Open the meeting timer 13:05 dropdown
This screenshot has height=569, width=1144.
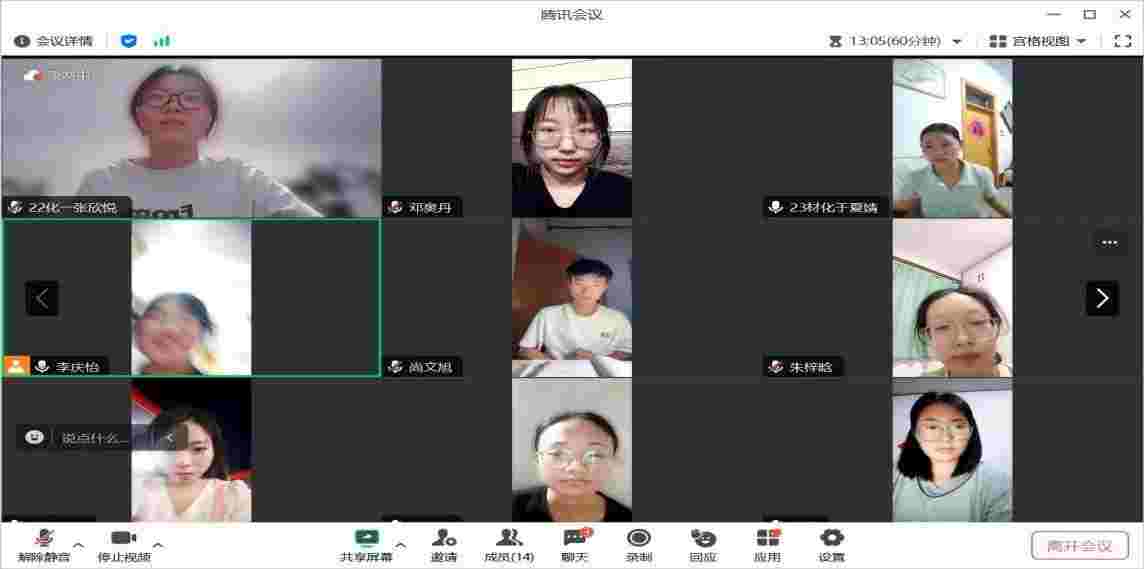[x=957, y=41]
